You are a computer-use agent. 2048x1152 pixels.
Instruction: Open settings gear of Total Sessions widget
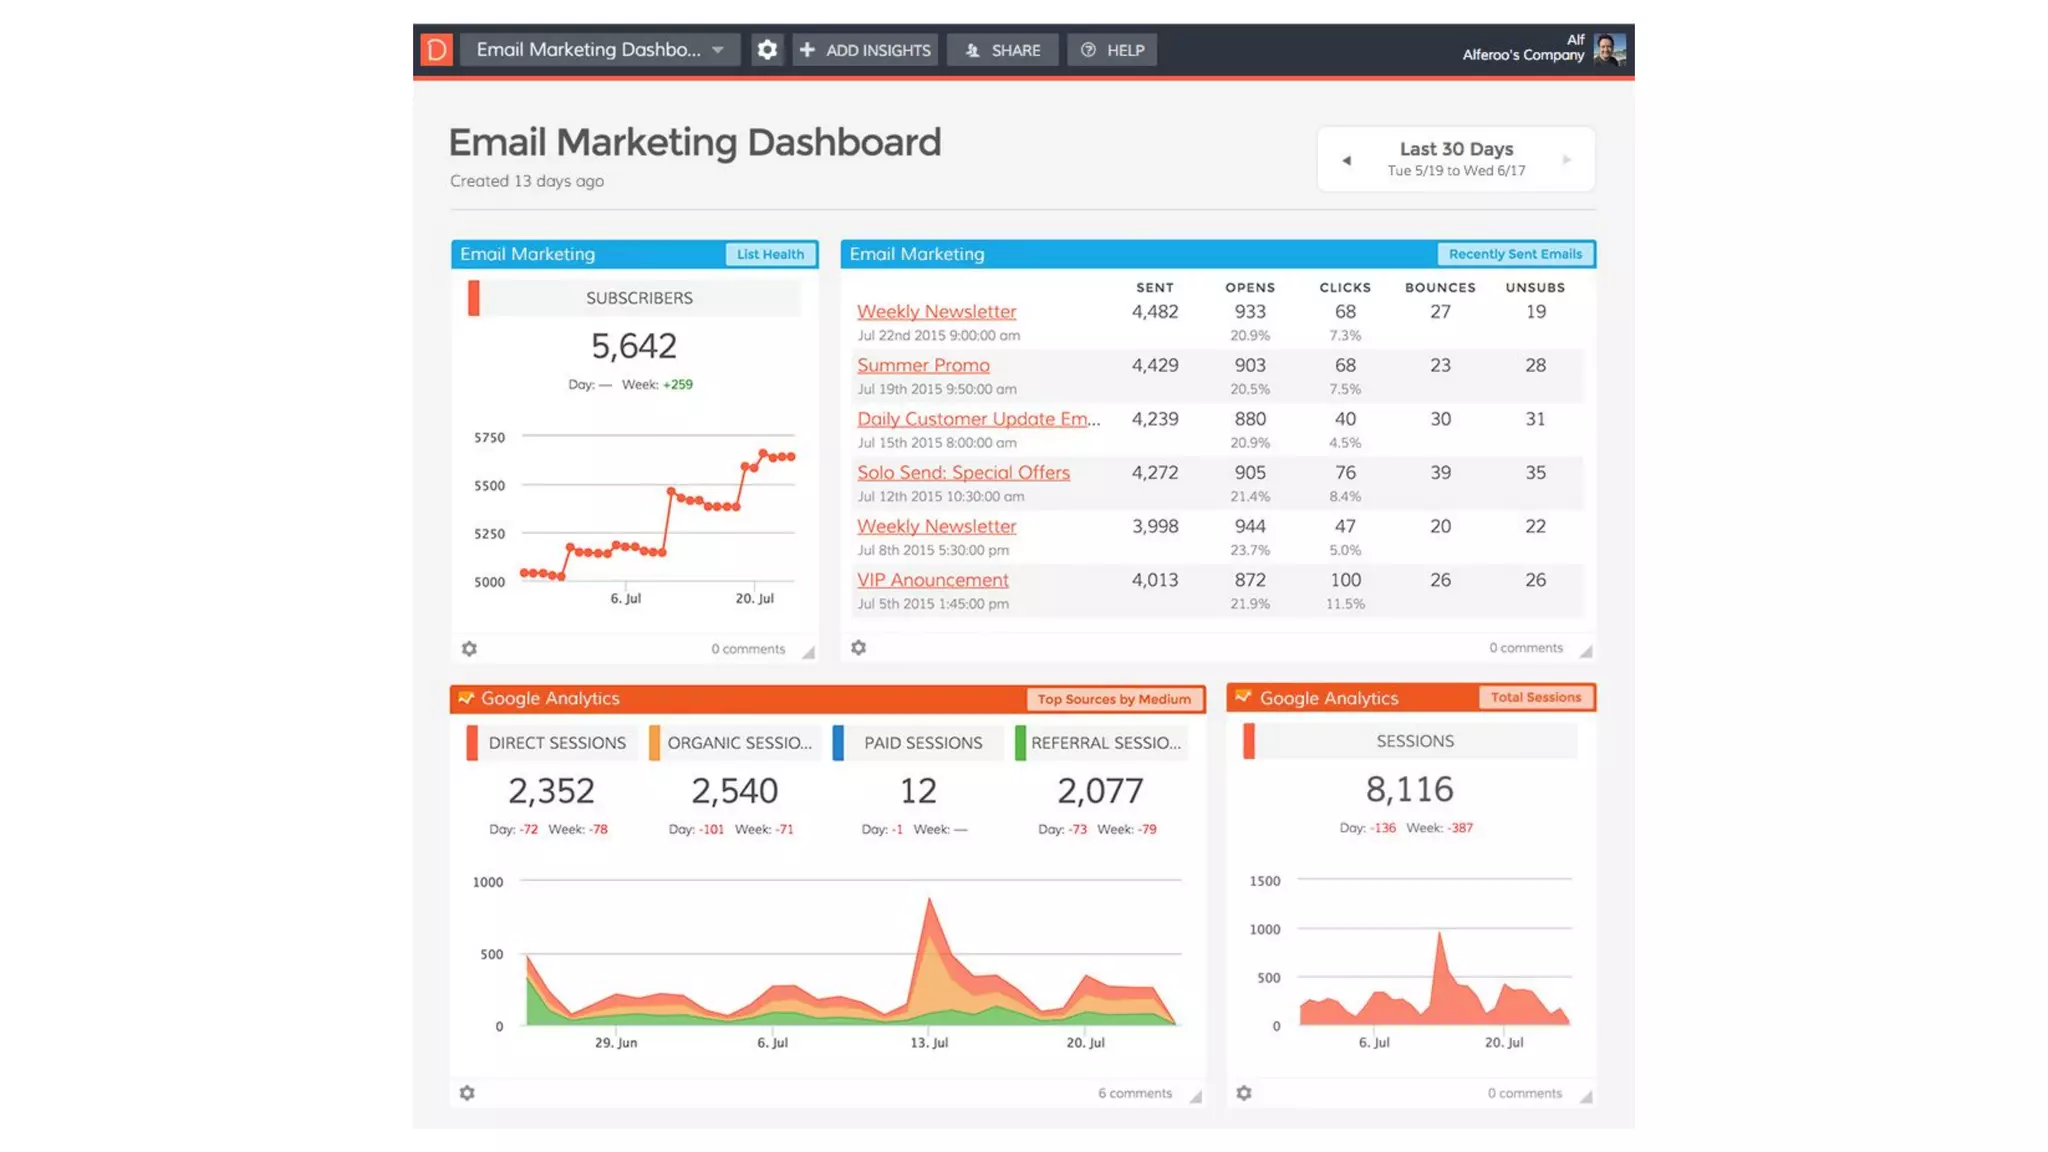click(x=1244, y=1093)
